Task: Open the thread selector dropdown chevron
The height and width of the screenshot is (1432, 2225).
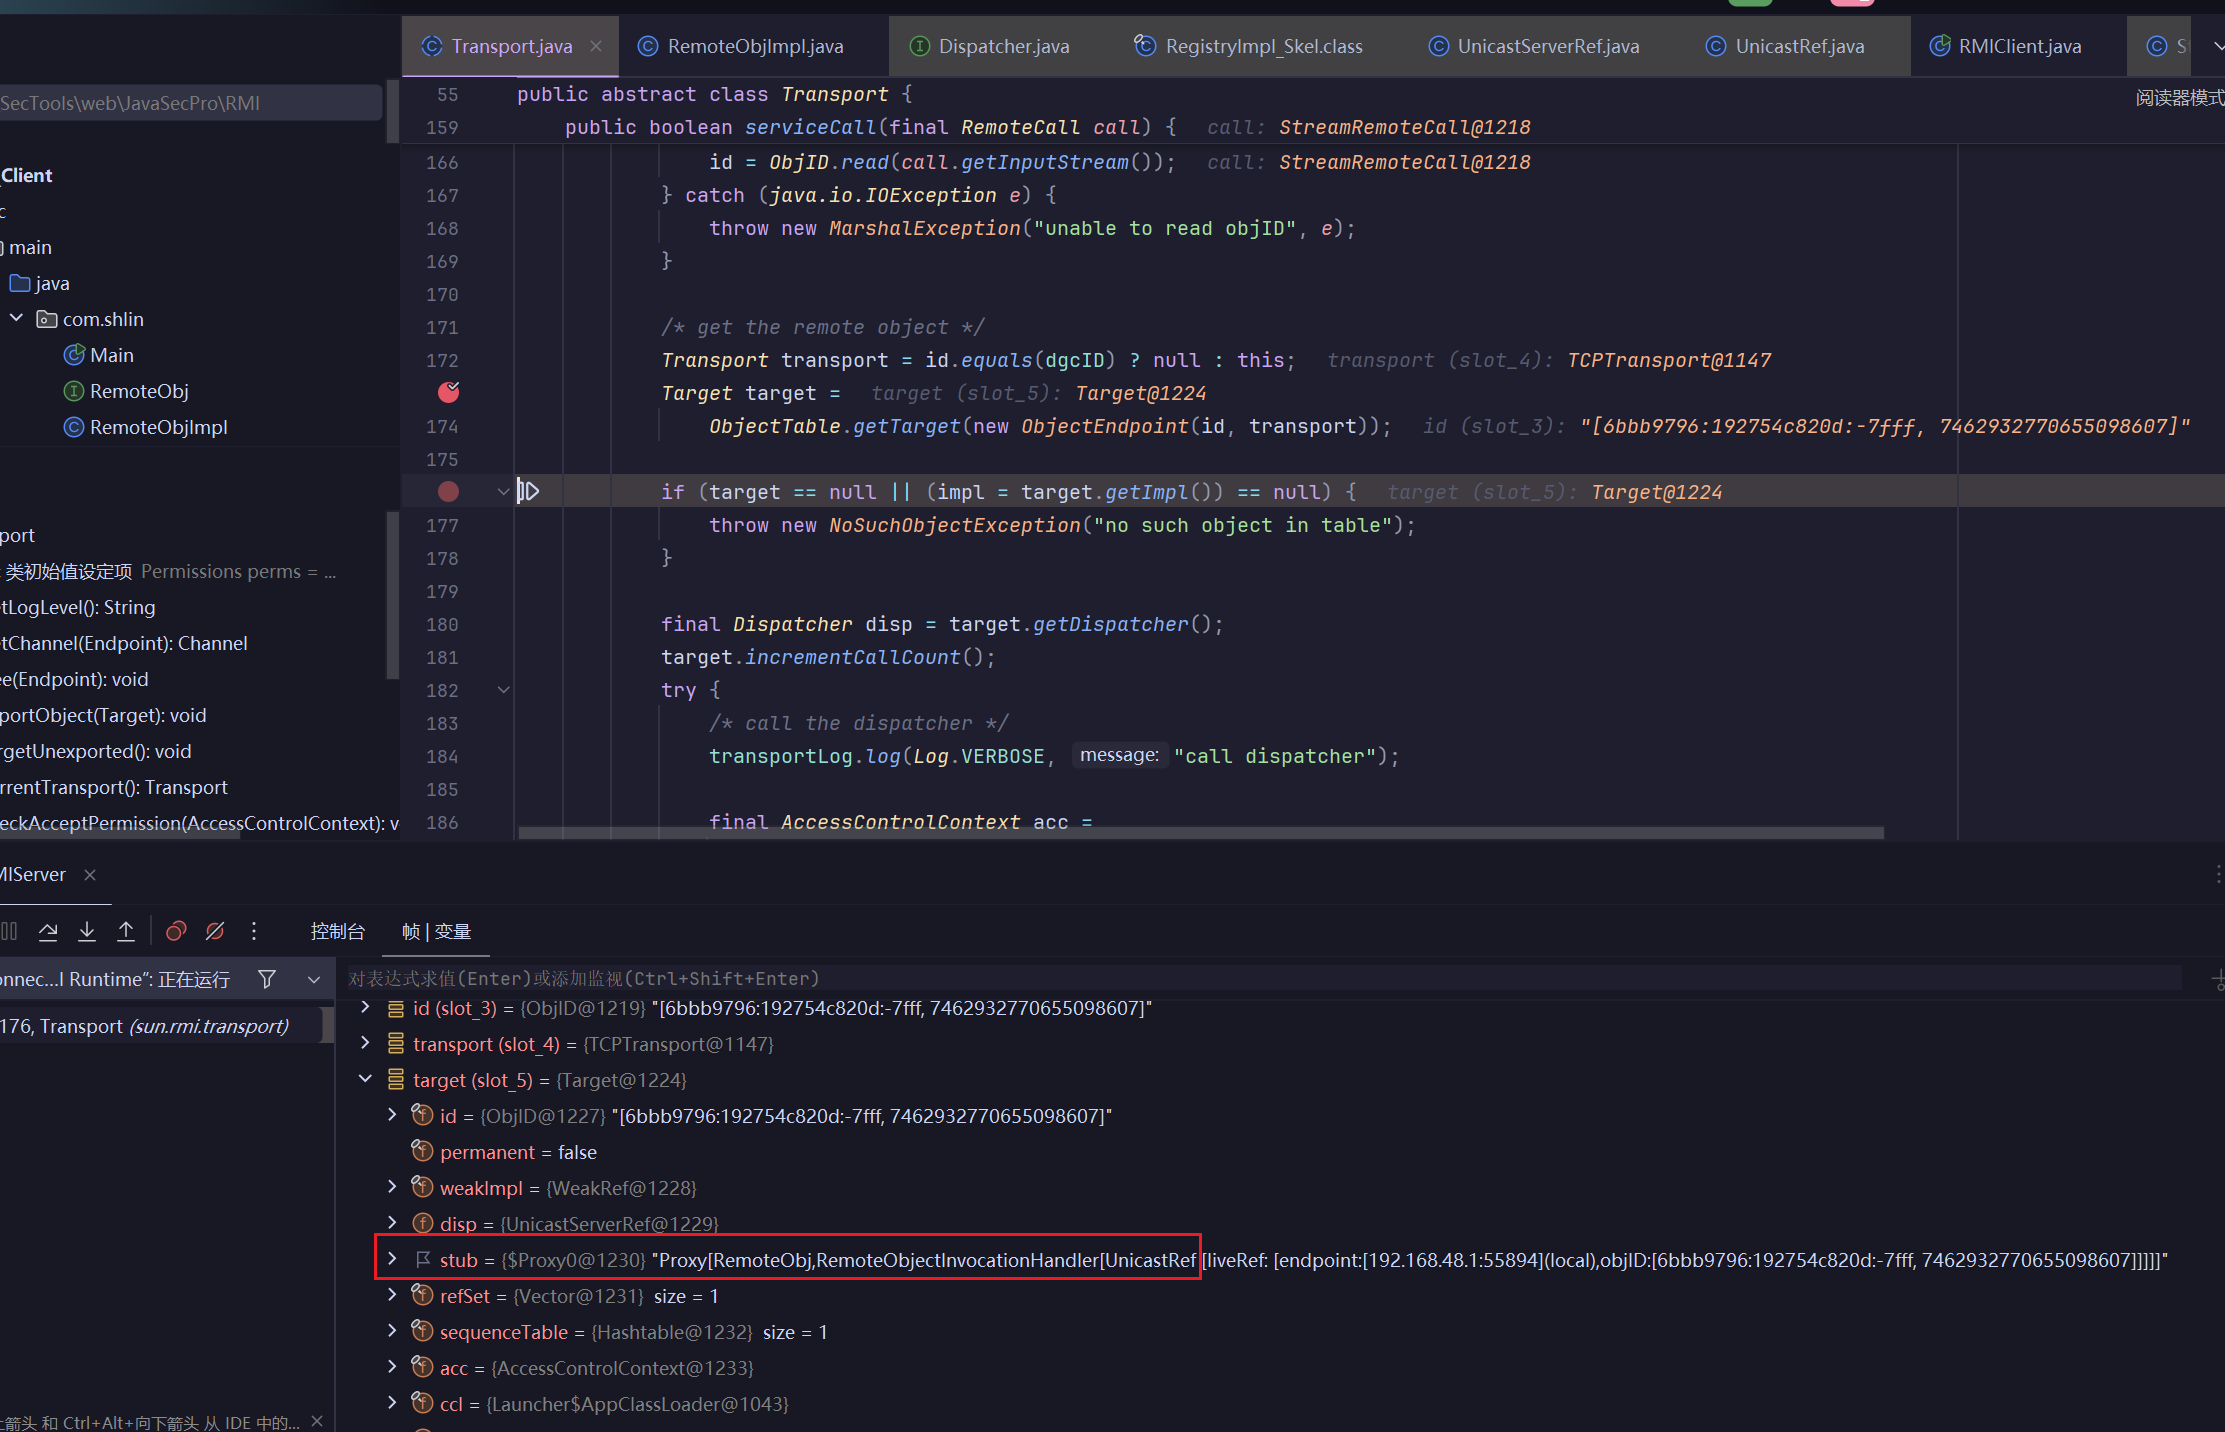Action: click(x=314, y=979)
